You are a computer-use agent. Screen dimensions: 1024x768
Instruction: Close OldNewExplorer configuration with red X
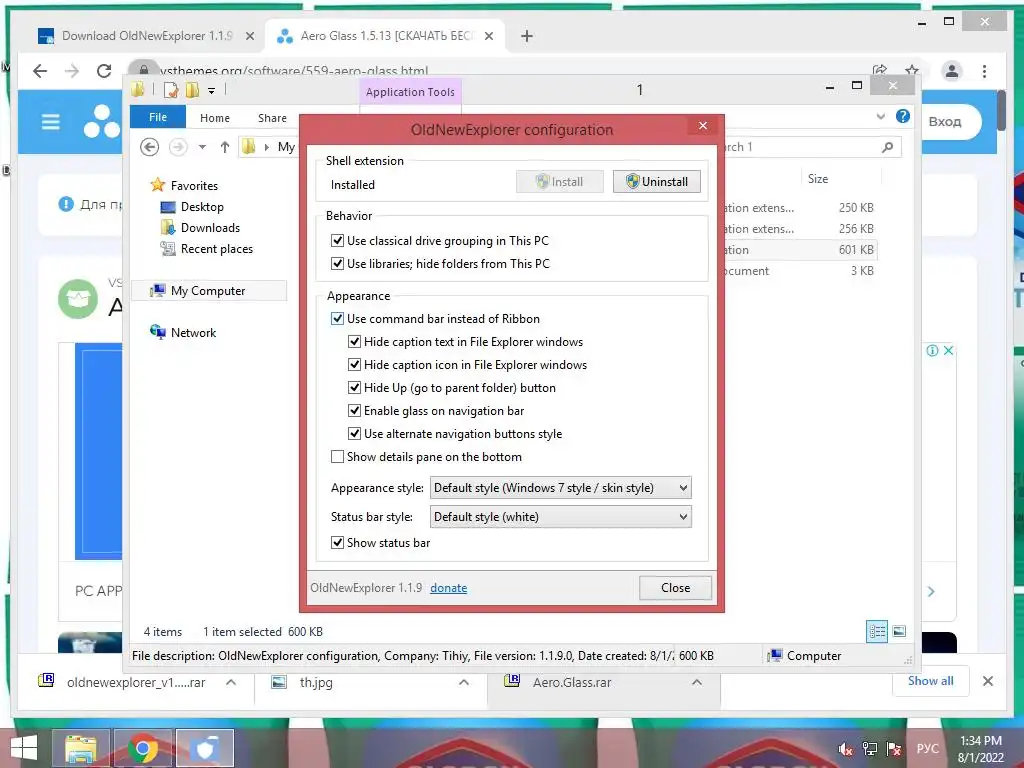click(x=703, y=125)
